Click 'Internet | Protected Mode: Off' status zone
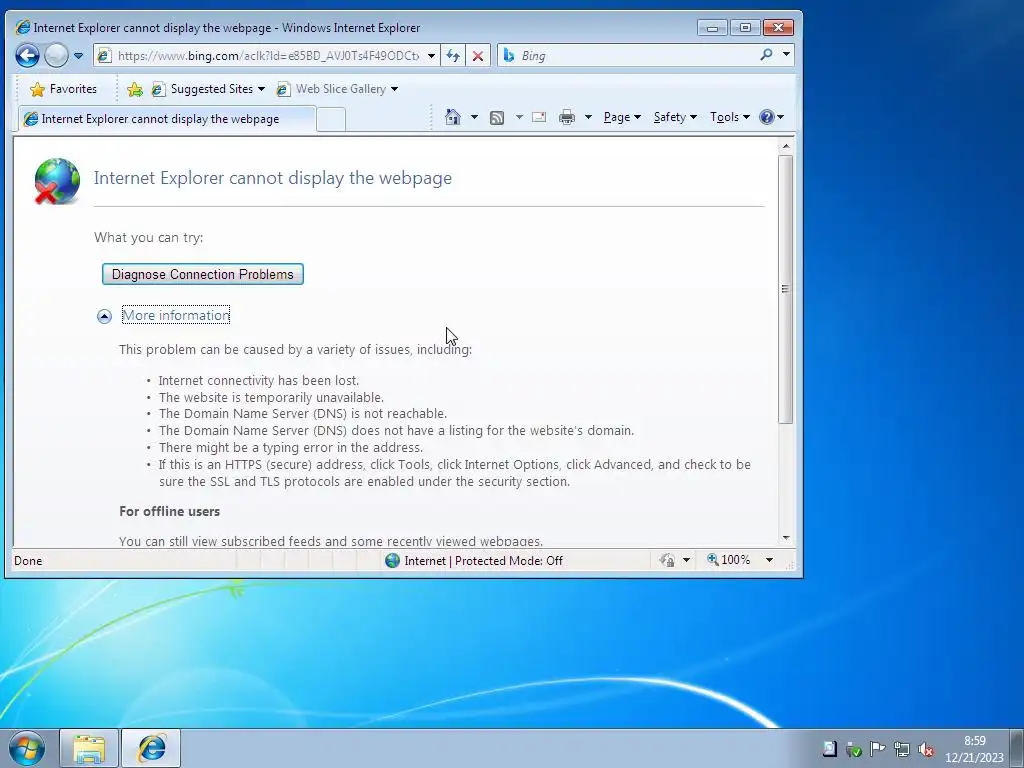 click(474, 560)
